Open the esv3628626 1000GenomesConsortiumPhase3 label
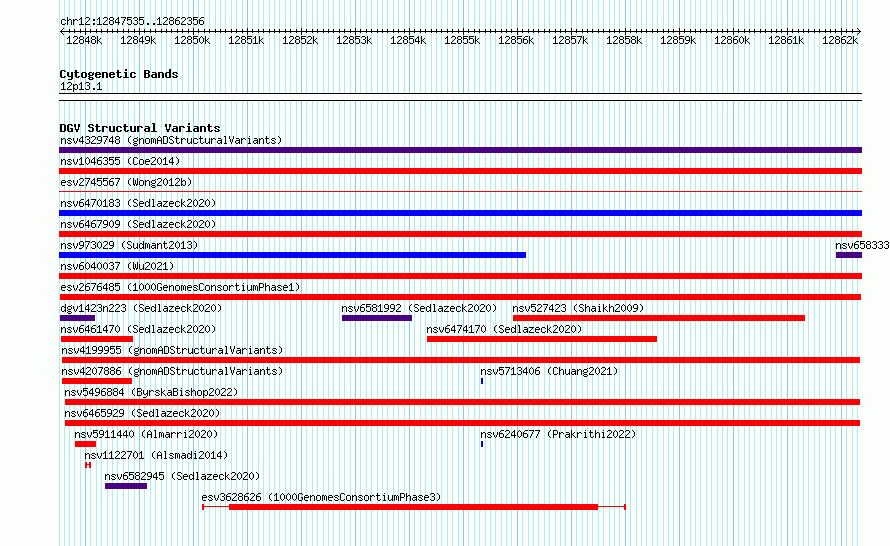Image resolution: width=890 pixels, height=546 pixels. coord(321,497)
